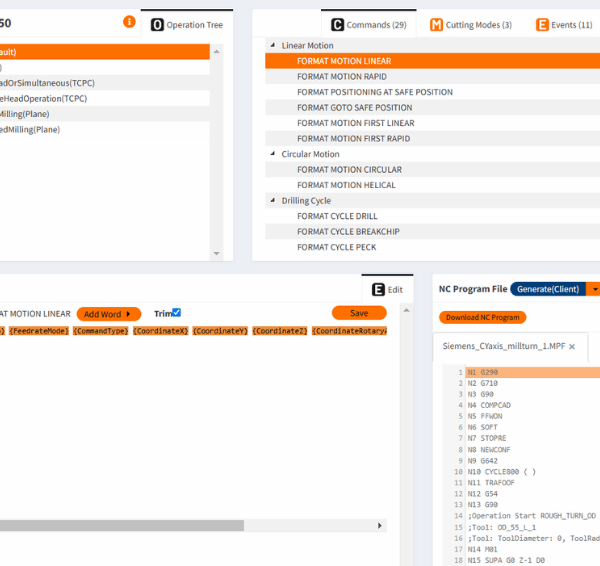Select FORMAT CYCLE PECK command
Image resolution: width=600 pixels, height=566 pixels.
(336, 247)
